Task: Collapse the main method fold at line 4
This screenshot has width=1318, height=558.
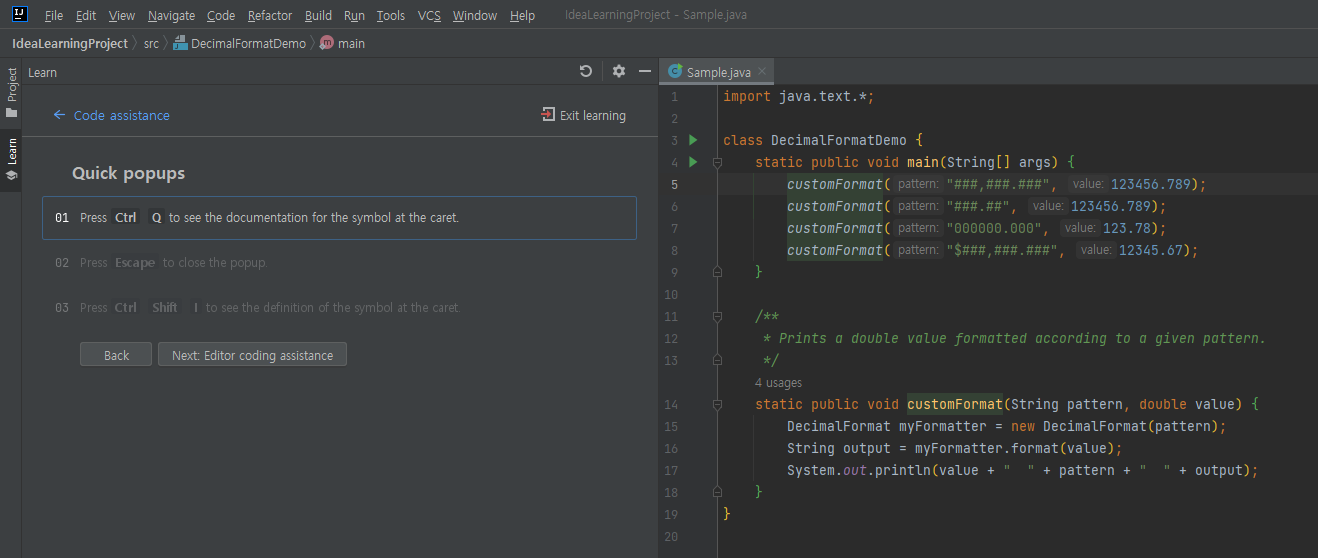Action: (x=717, y=162)
